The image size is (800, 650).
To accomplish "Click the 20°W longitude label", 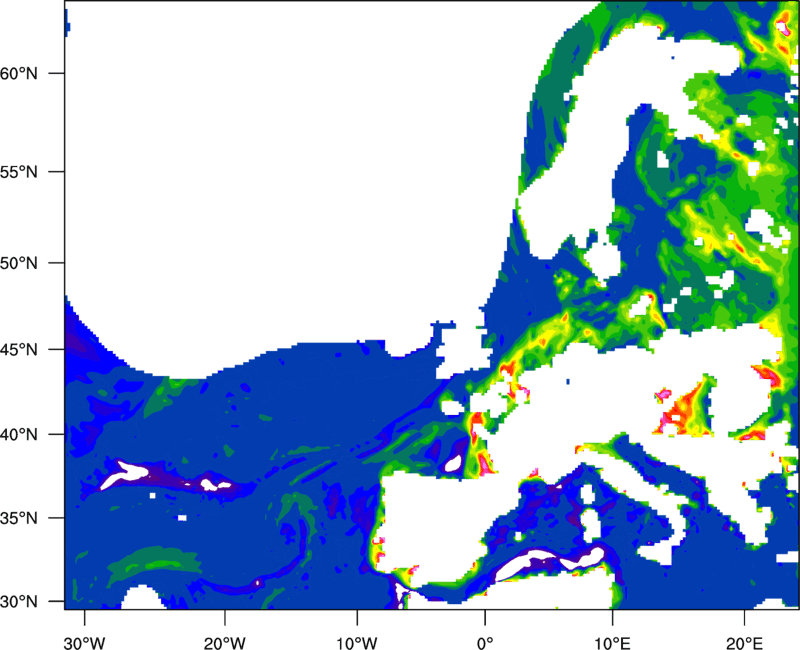I will [224, 643].
